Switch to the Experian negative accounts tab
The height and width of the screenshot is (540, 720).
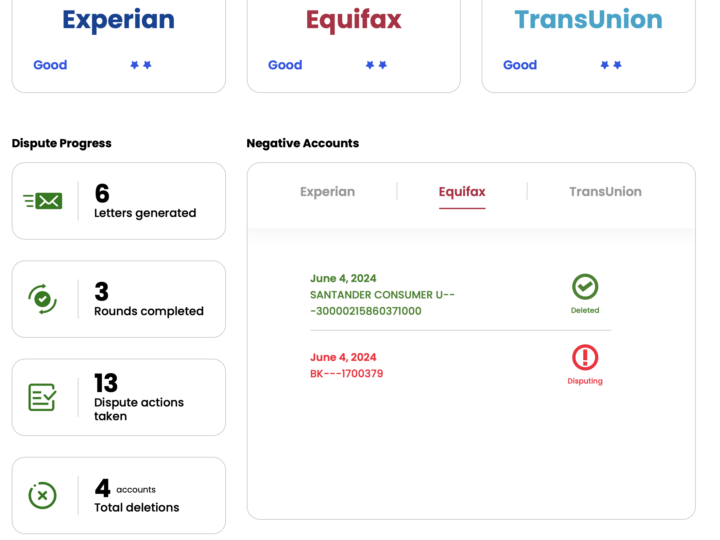[x=327, y=192]
